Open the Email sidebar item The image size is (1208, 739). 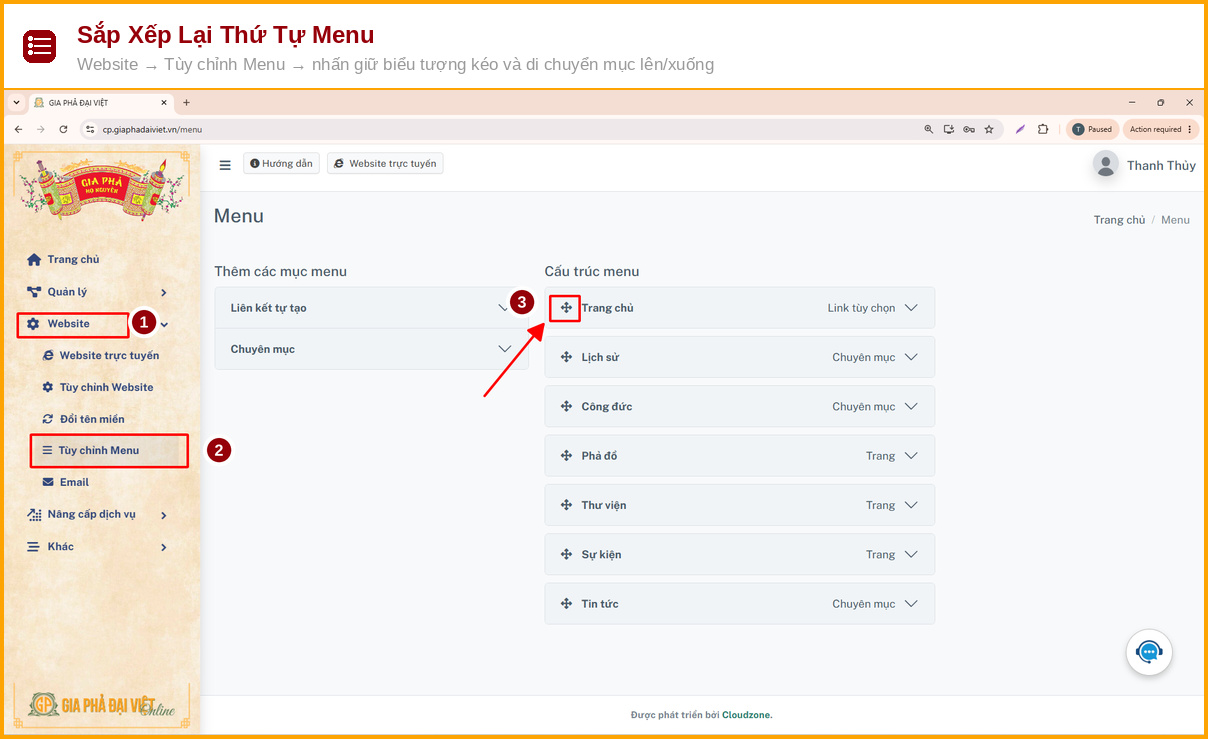pos(66,482)
